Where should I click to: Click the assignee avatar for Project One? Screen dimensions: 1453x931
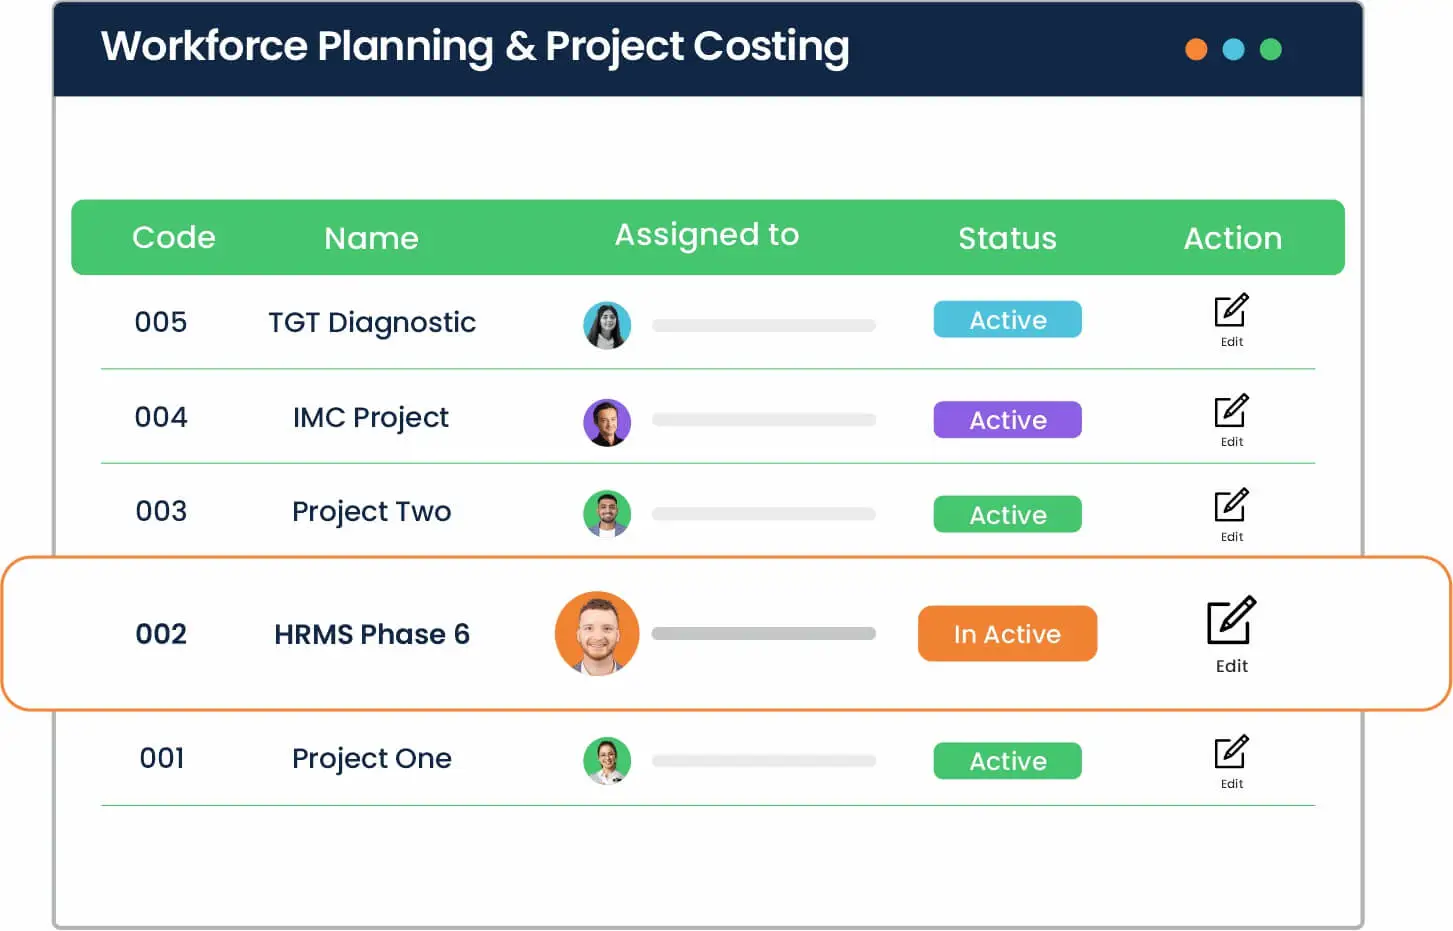pos(607,761)
